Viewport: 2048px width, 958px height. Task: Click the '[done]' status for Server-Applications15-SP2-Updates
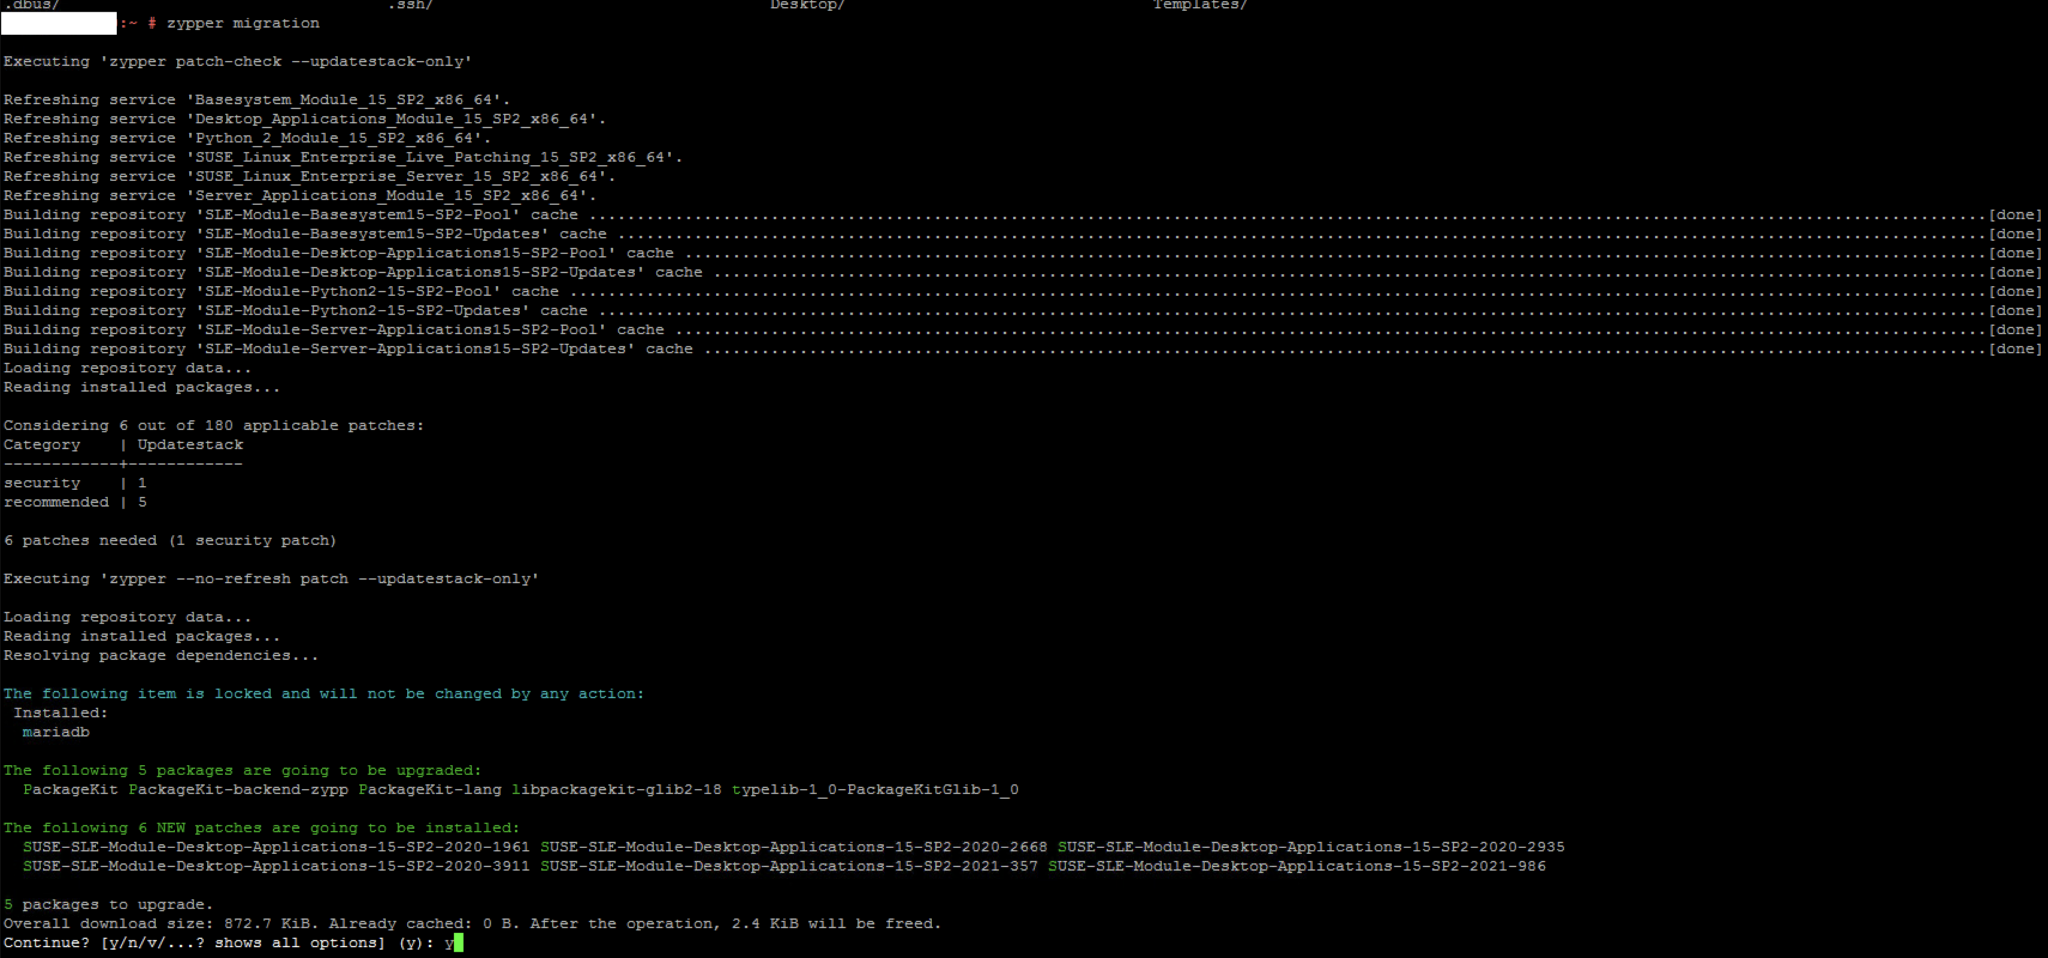[x=2014, y=349]
